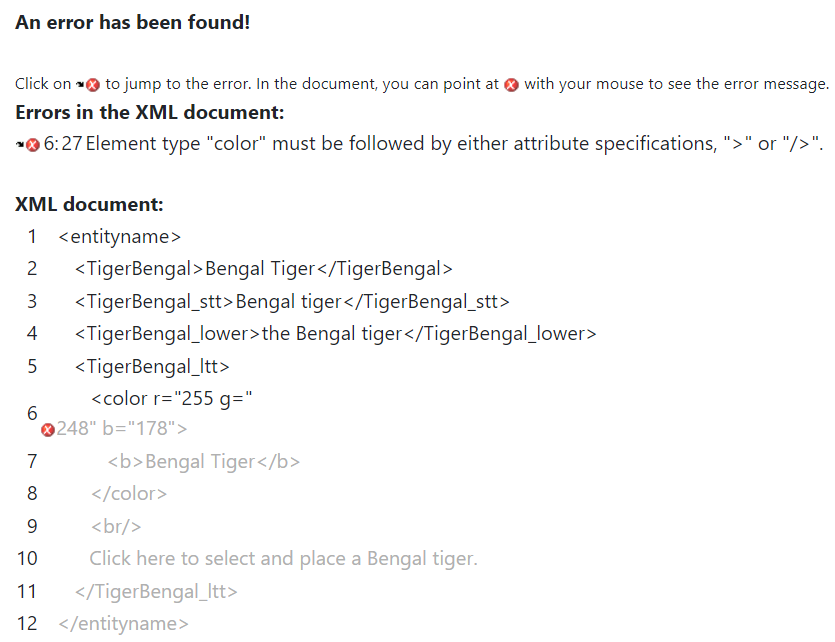Click the 6:27 error position

point(62,144)
